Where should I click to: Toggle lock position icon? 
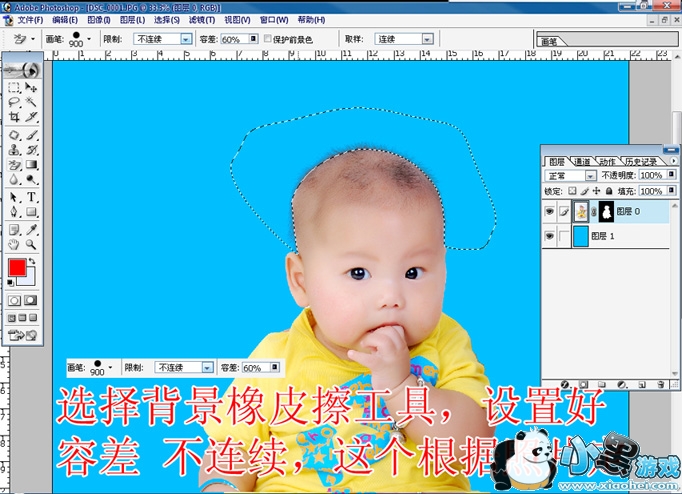[x=596, y=191]
